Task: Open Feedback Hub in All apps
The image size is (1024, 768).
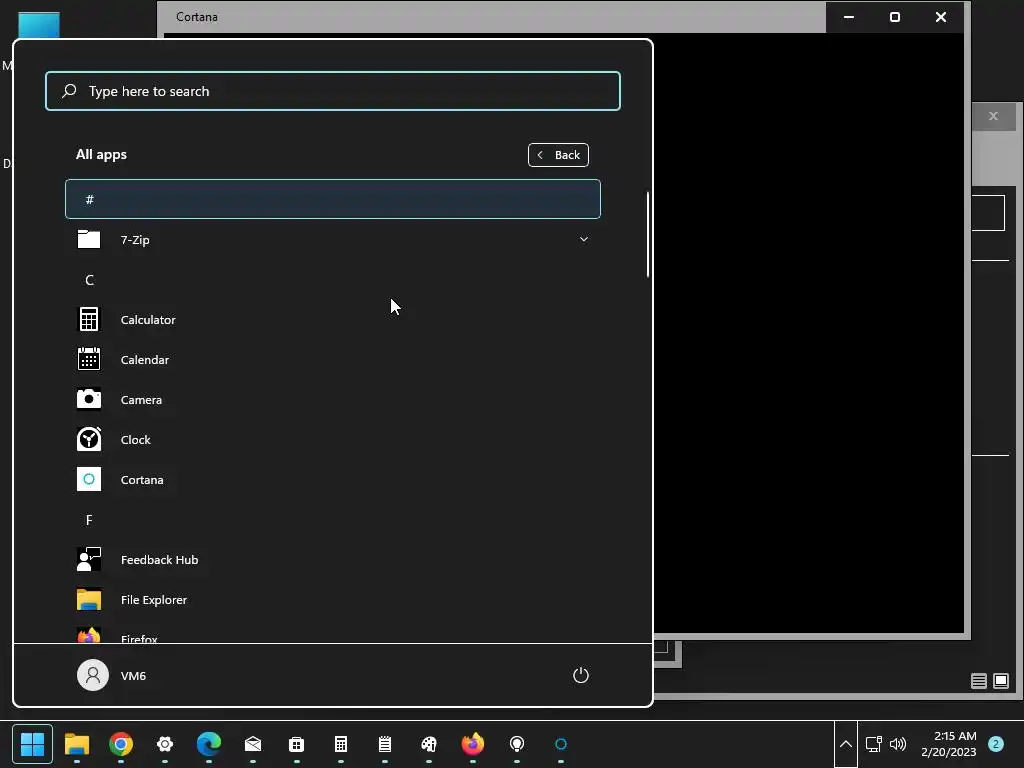Action: [332, 560]
